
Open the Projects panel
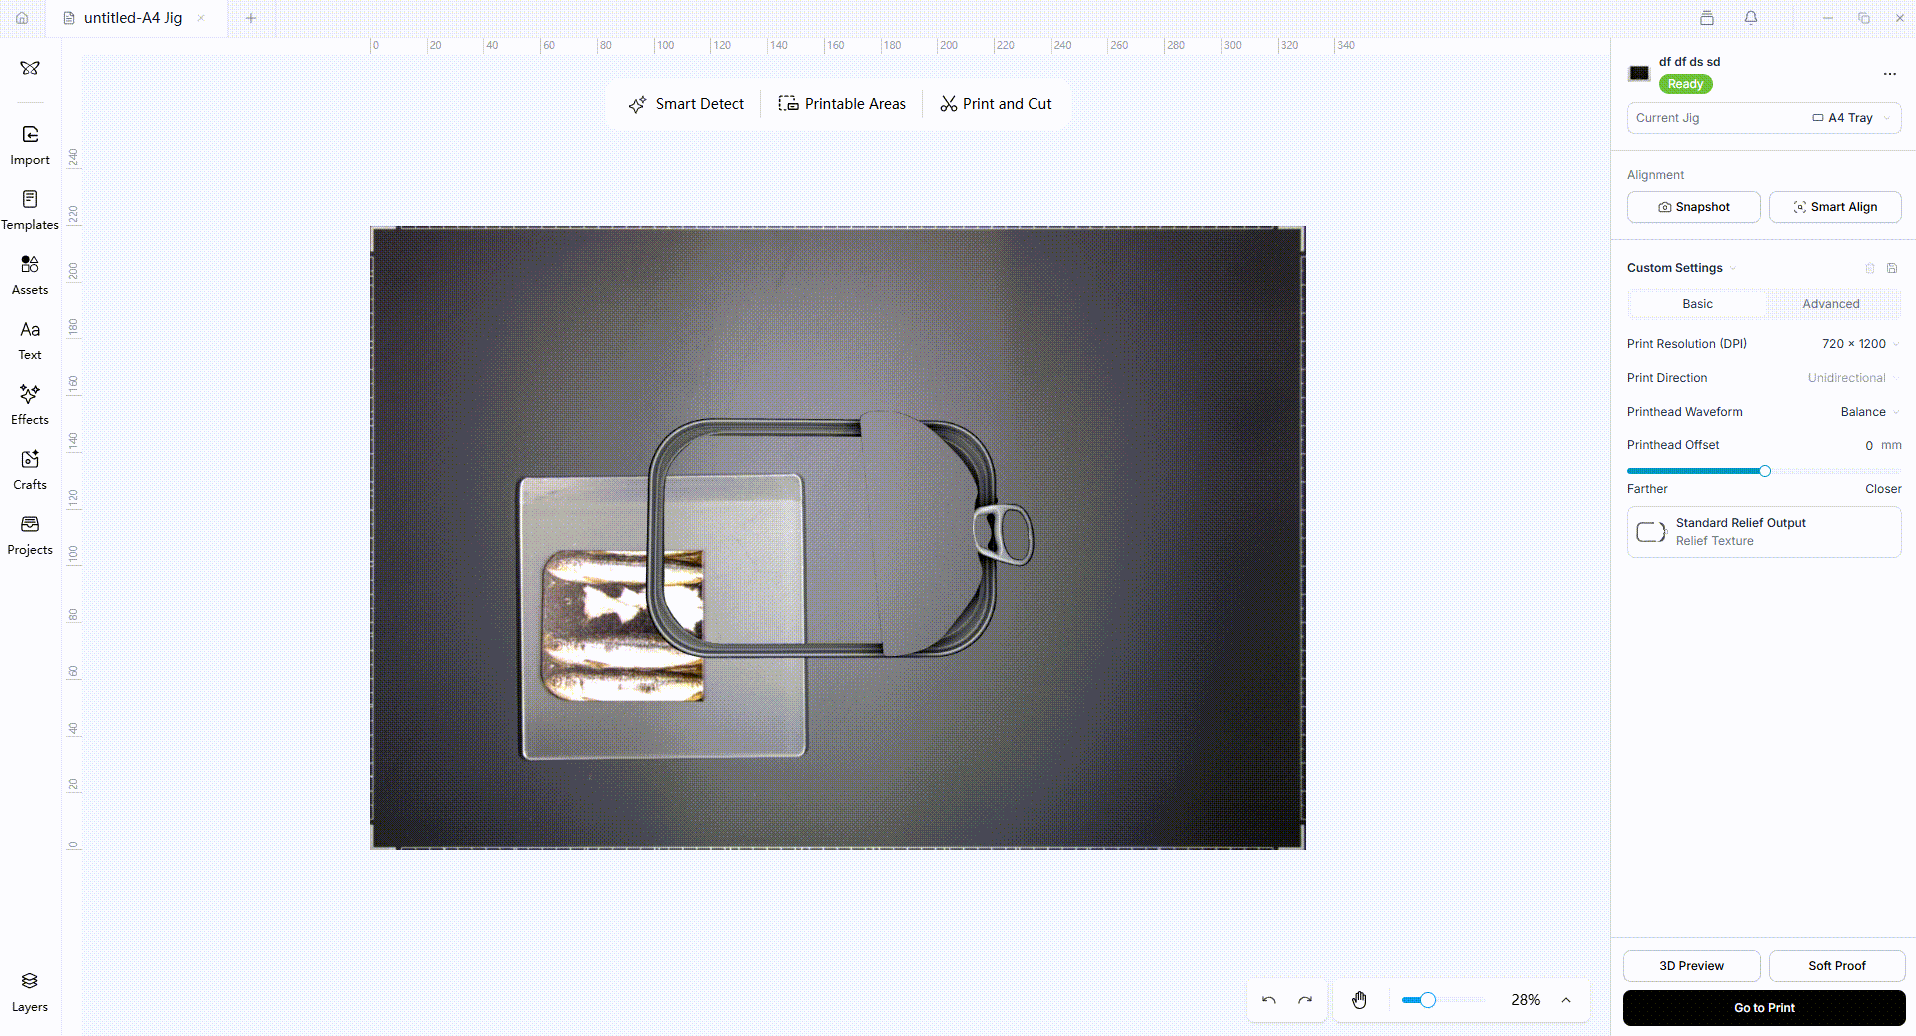(30, 535)
